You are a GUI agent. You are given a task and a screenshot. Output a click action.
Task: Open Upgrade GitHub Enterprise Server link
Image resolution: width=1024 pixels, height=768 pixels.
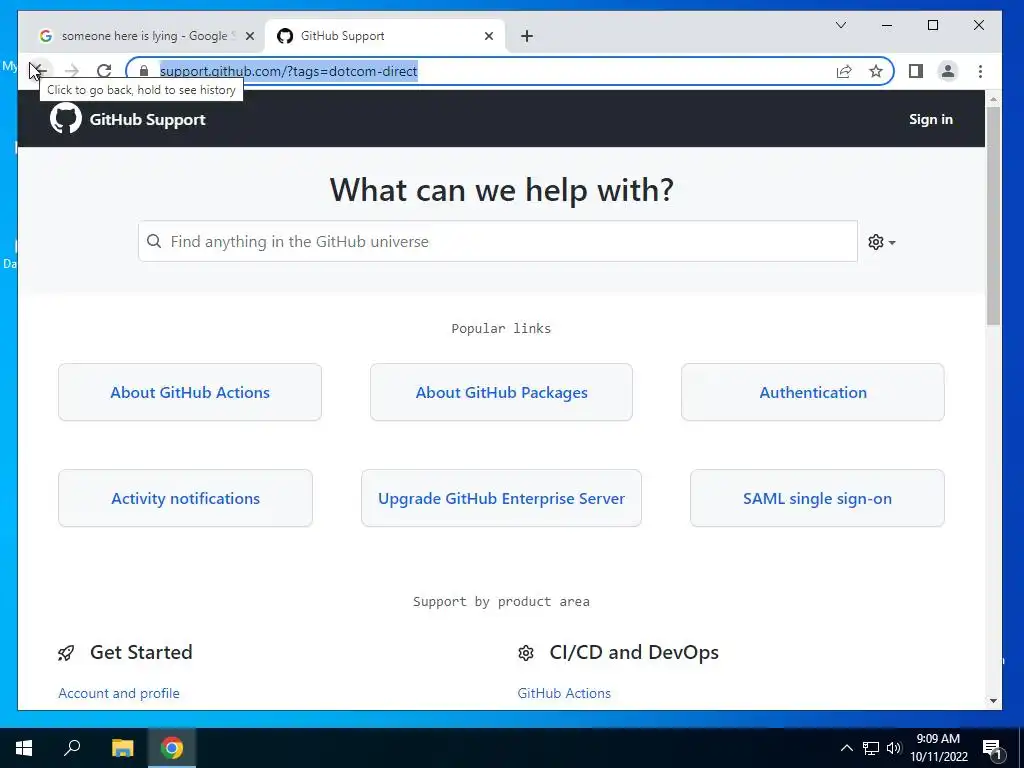tap(502, 498)
